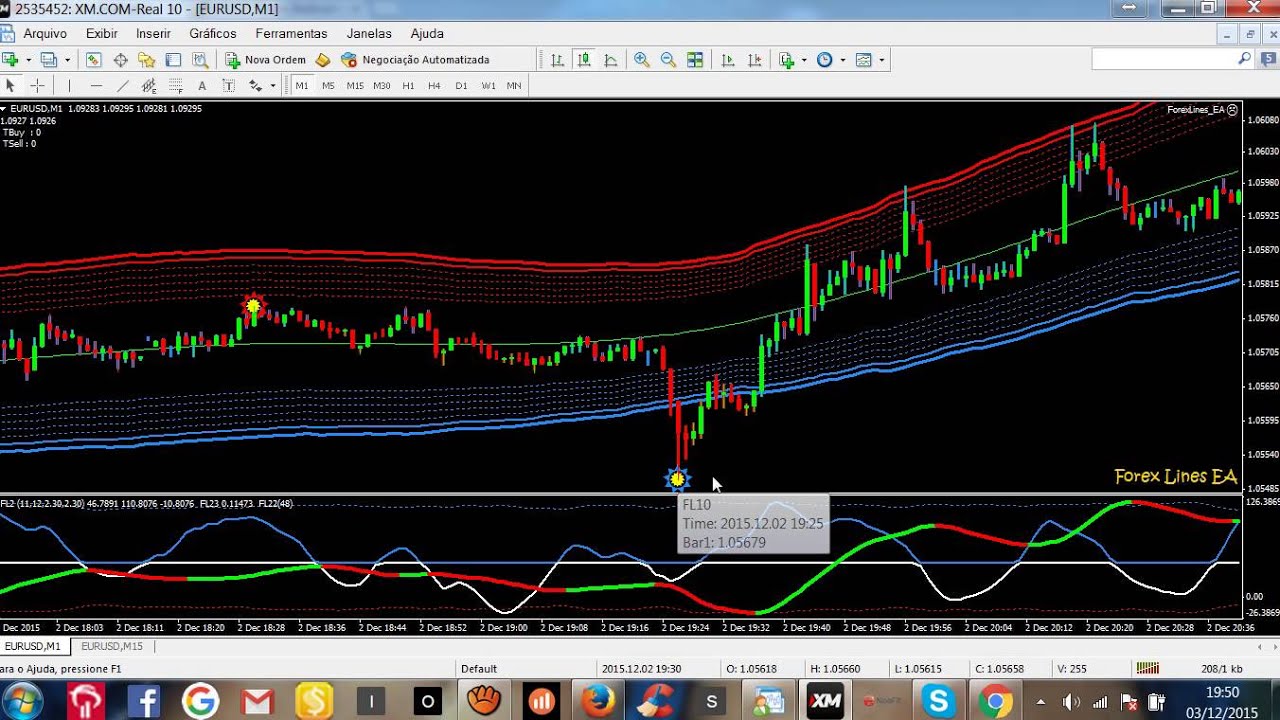Toggle chart auto scroll icon
This screenshot has height=720, width=1280.
[728, 60]
